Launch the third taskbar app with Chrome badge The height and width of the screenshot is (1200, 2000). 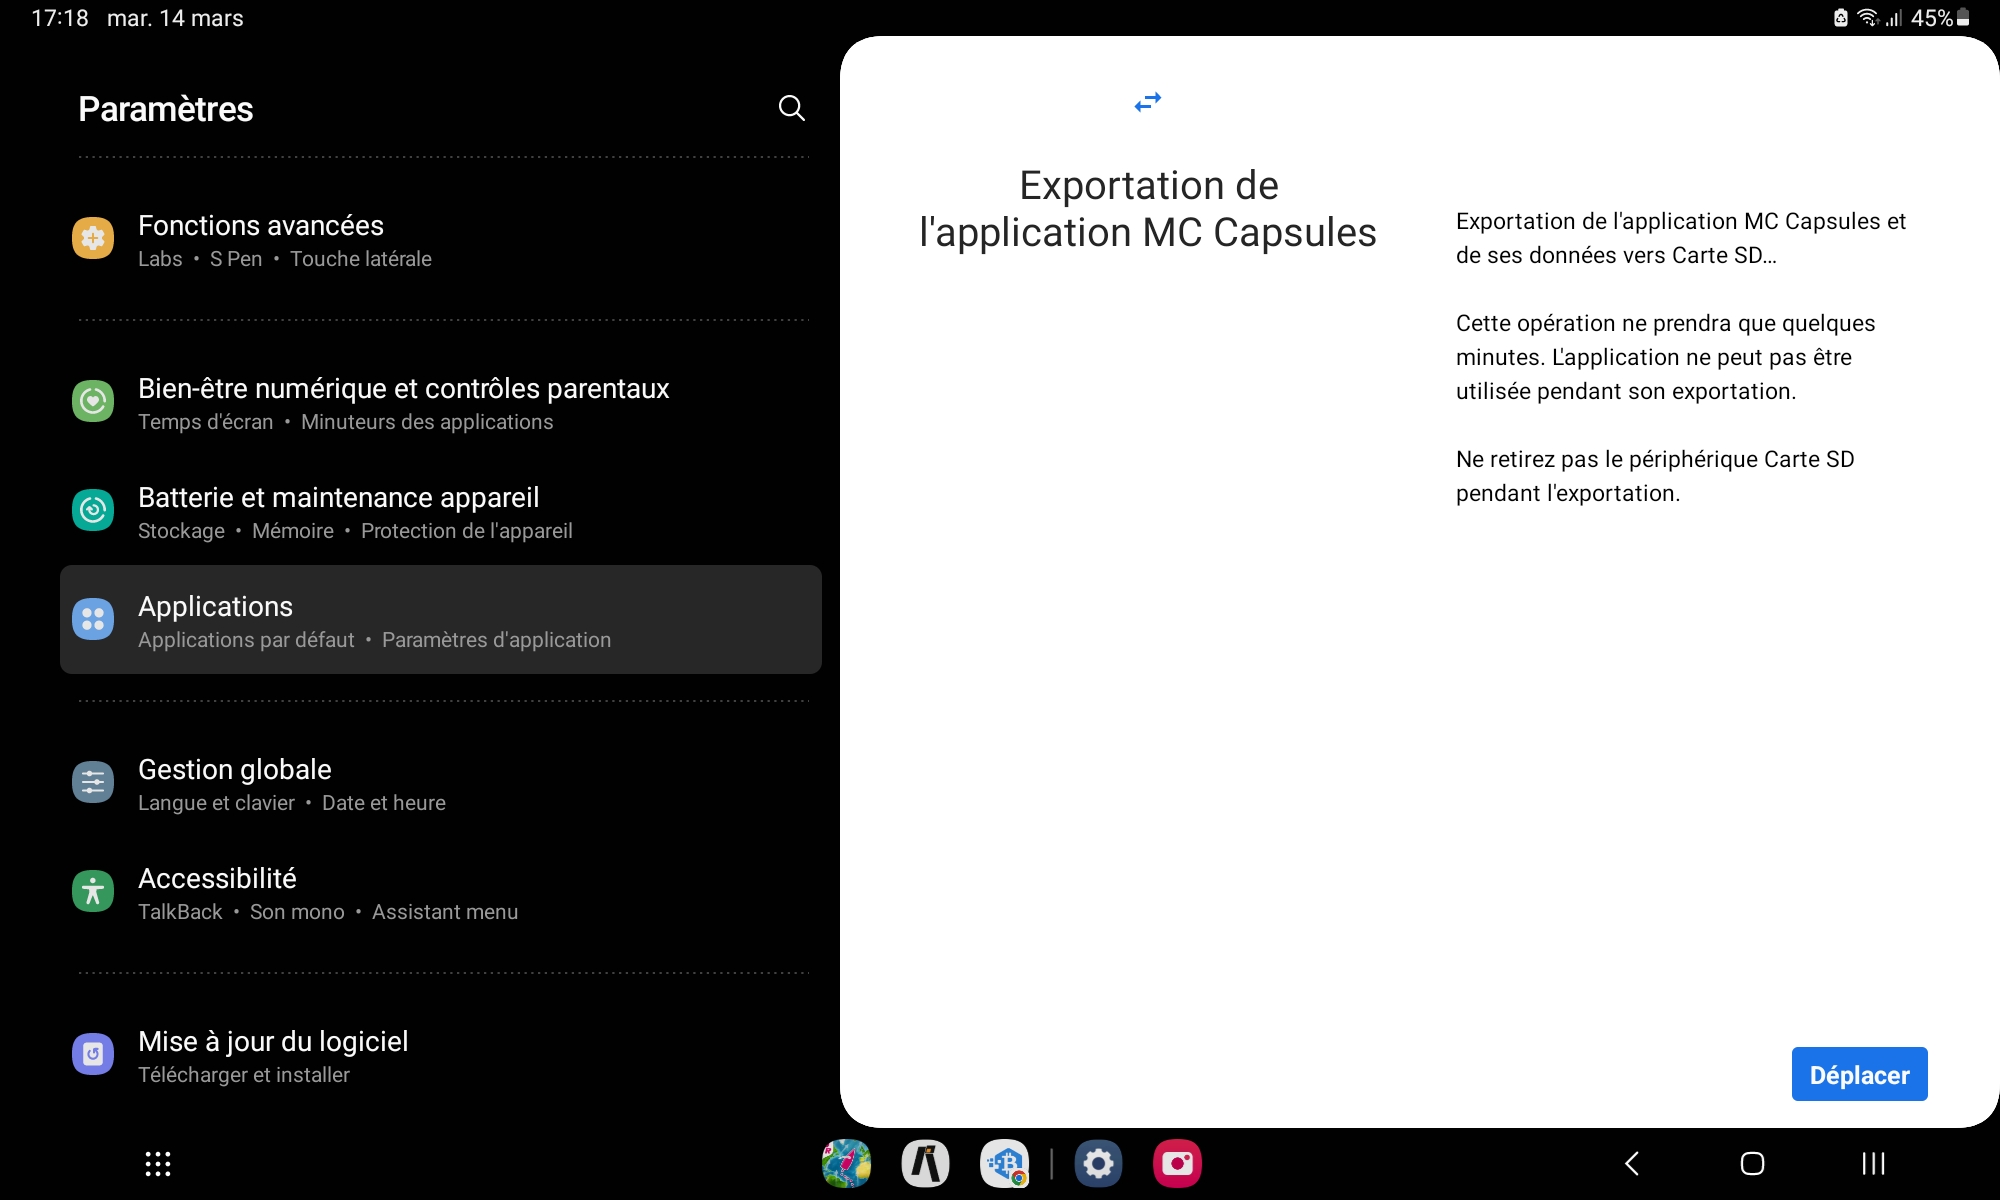(1004, 1164)
